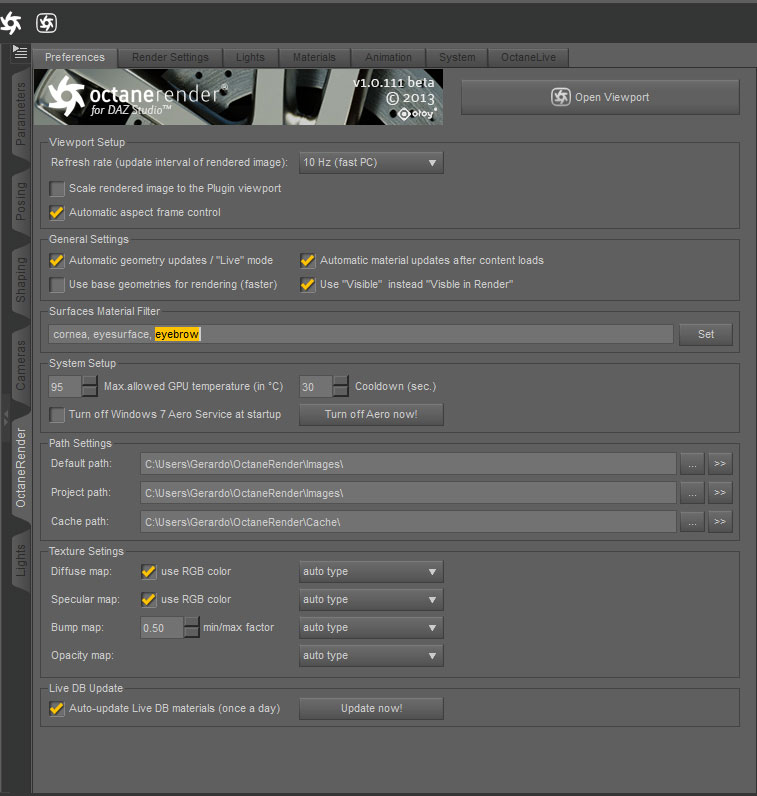
Task: Browse for Cache path with ellipsis button
Action: [692, 521]
